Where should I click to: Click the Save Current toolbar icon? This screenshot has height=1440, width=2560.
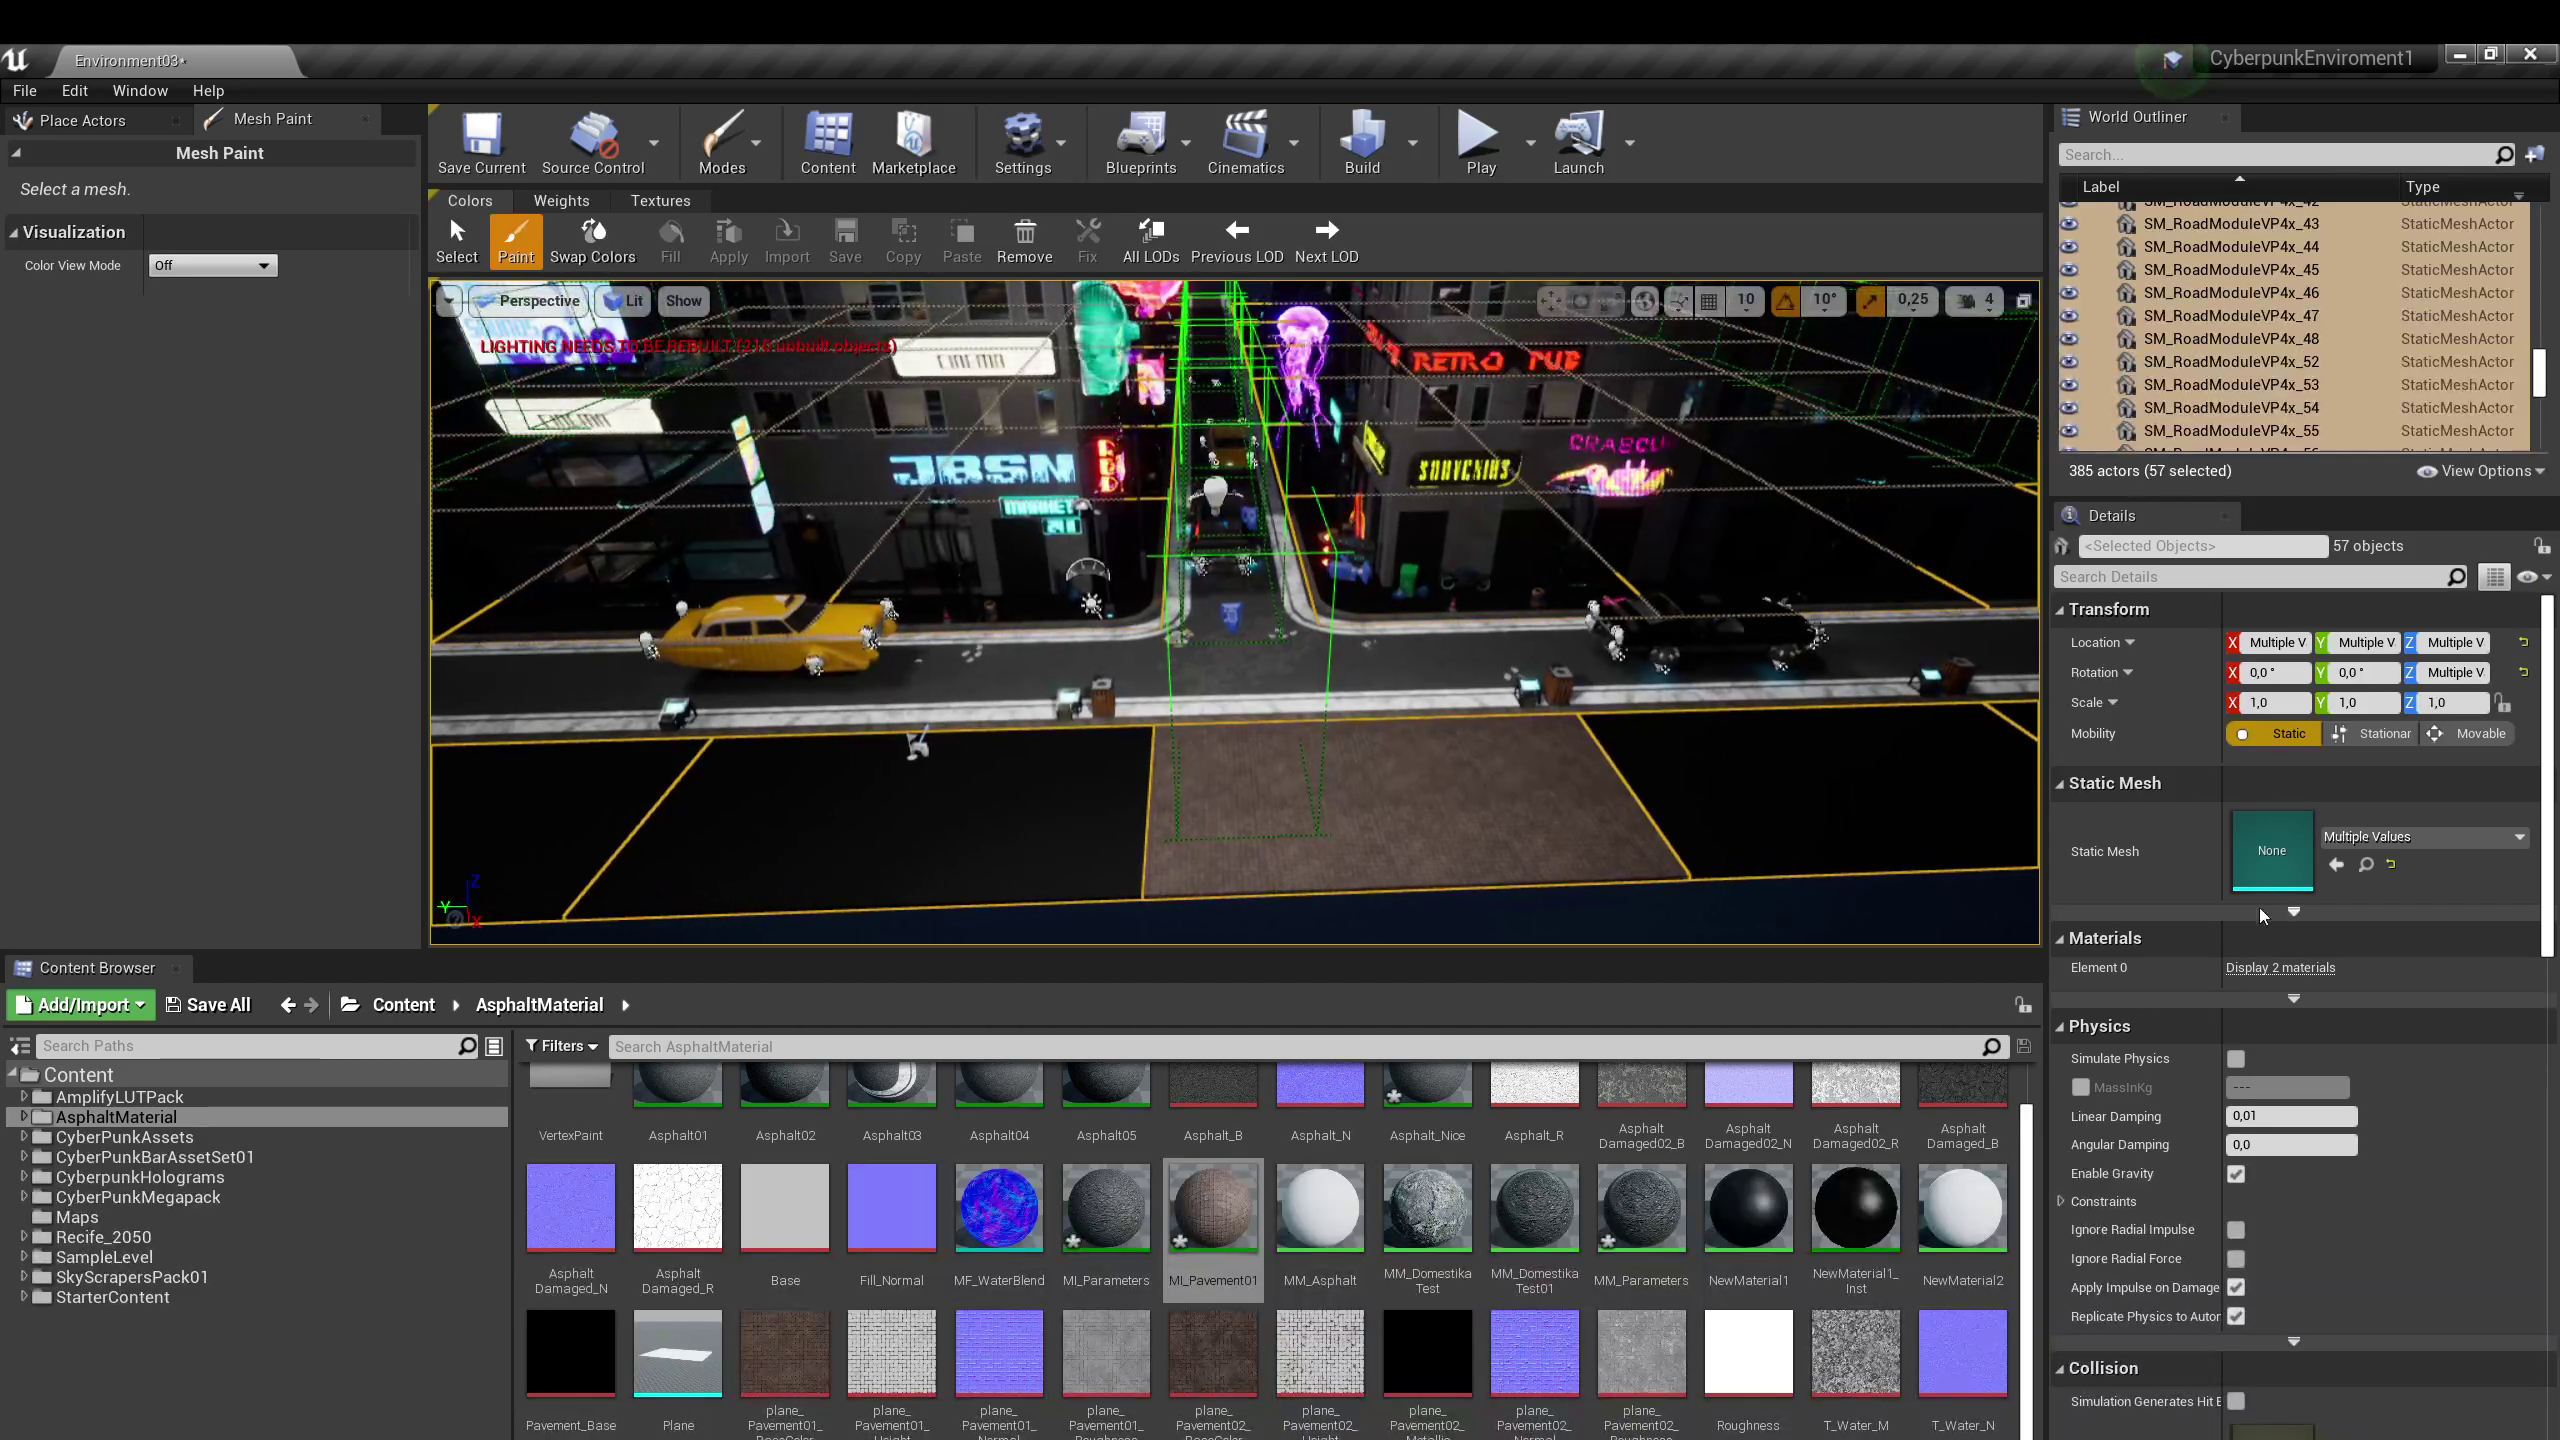pos(481,143)
